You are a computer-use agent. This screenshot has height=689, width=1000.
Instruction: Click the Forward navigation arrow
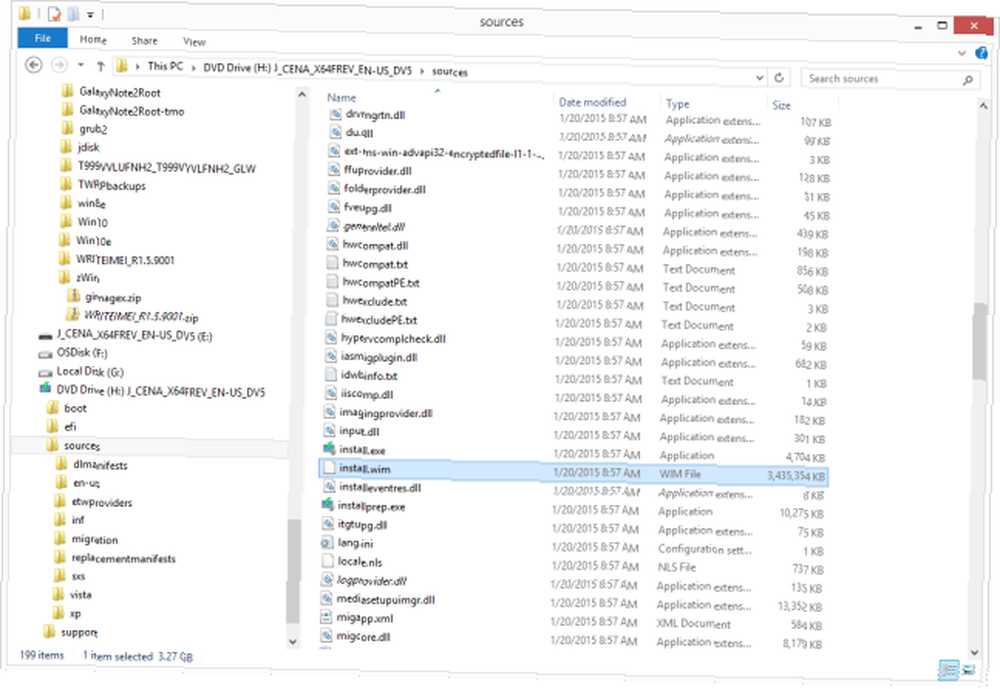point(59,65)
